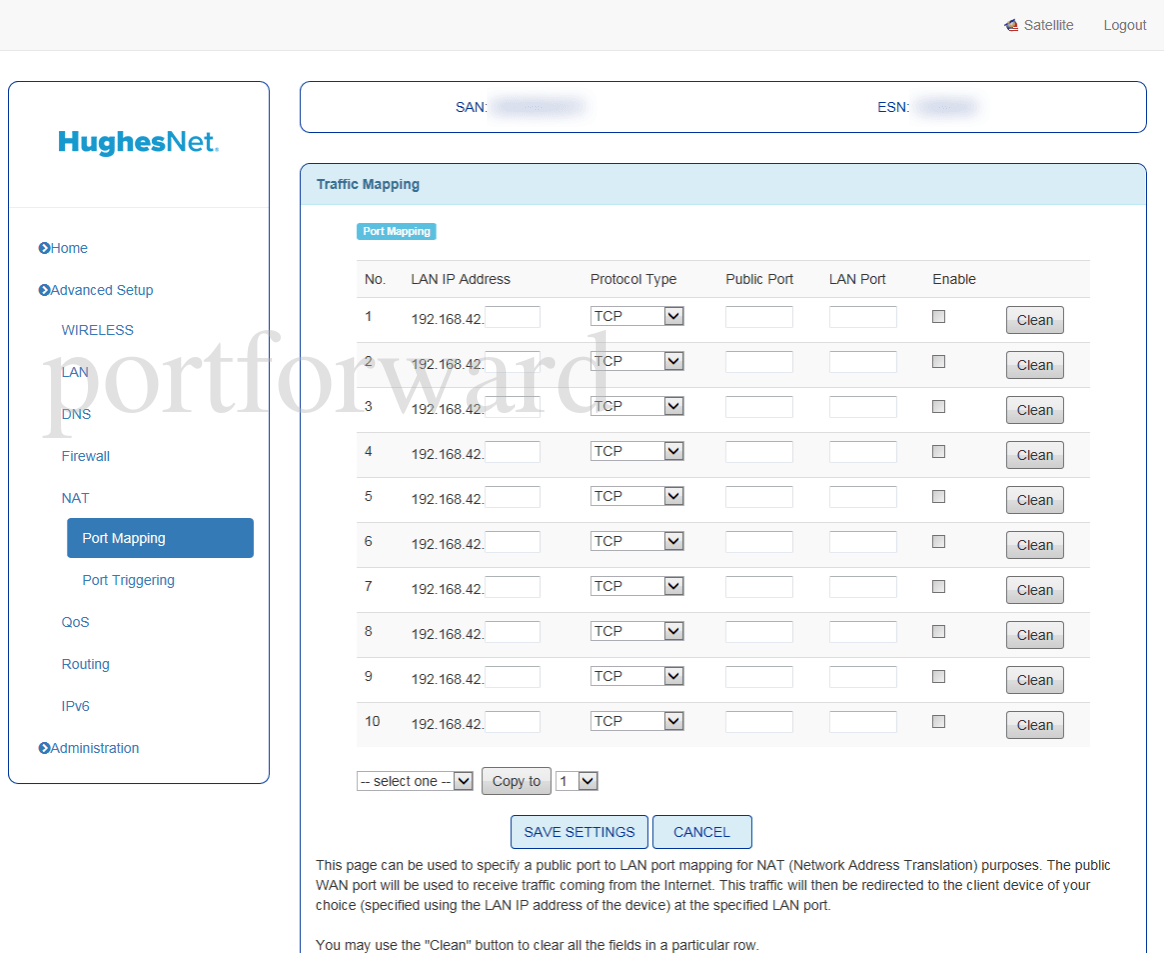
Task: Expand the Administration section
Action: [x=92, y=748]
